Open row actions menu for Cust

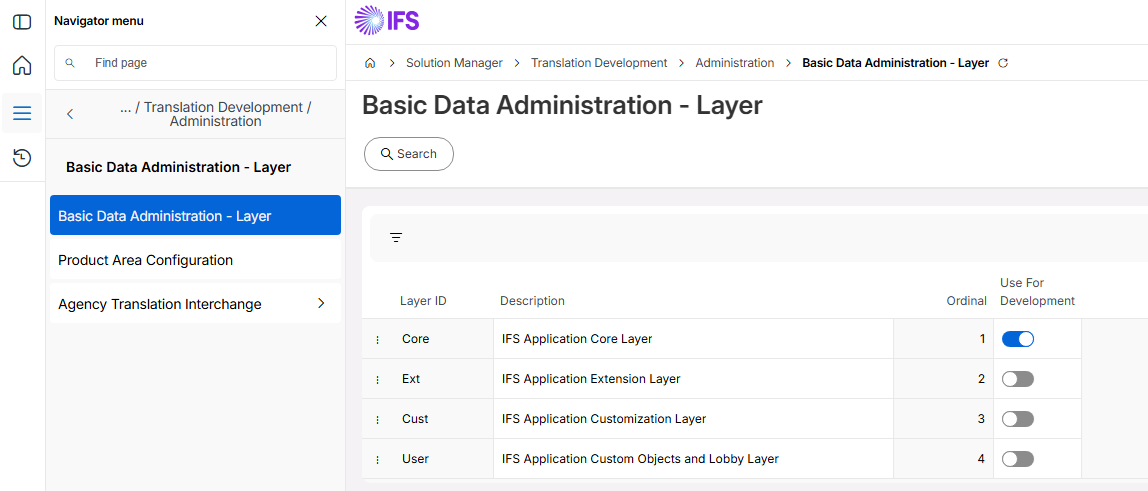point(378,419)
